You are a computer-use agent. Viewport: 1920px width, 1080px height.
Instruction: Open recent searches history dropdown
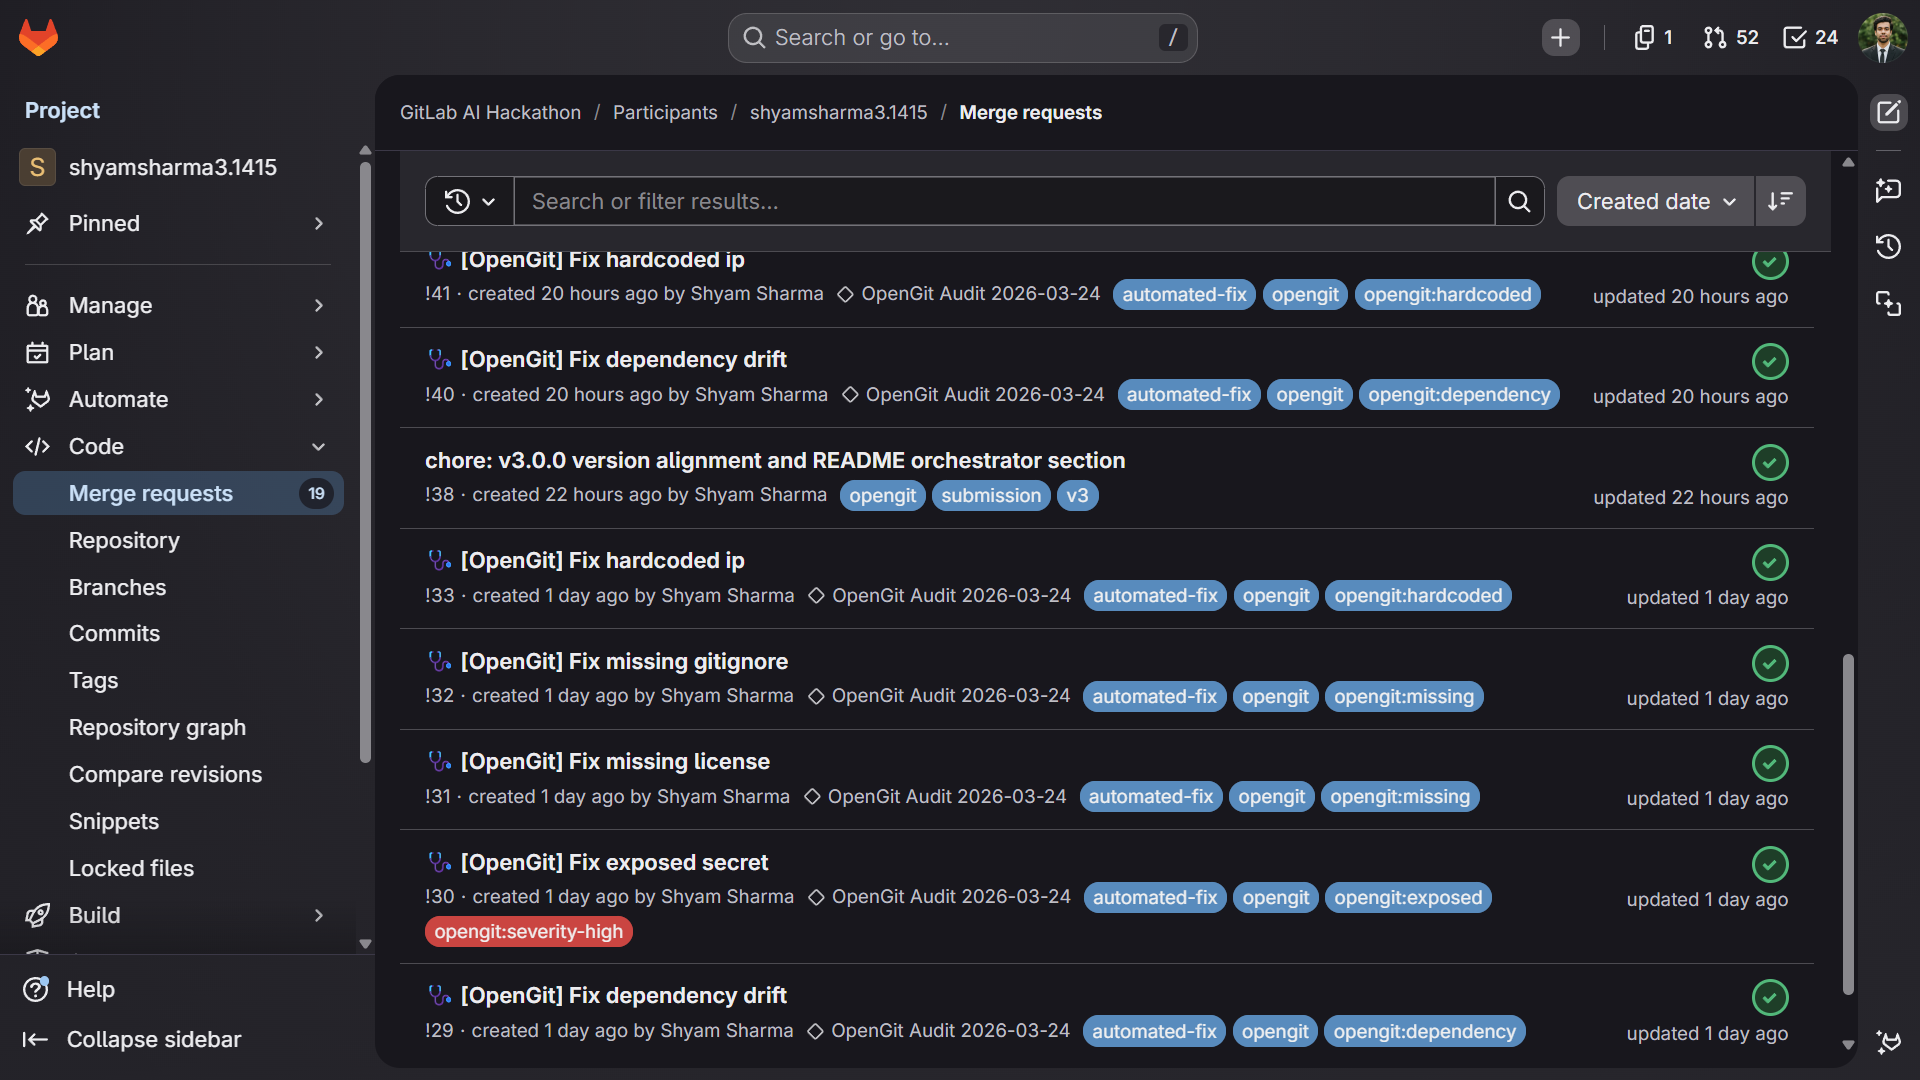point(469,202)
